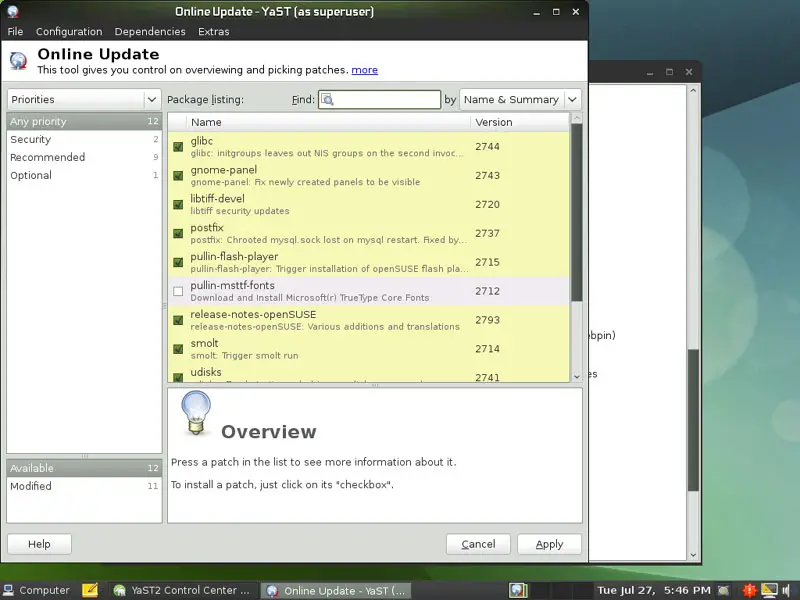Select the Optional priority filter
The height and width of the screenshot is (600, 800).
(x=84, y=175)
